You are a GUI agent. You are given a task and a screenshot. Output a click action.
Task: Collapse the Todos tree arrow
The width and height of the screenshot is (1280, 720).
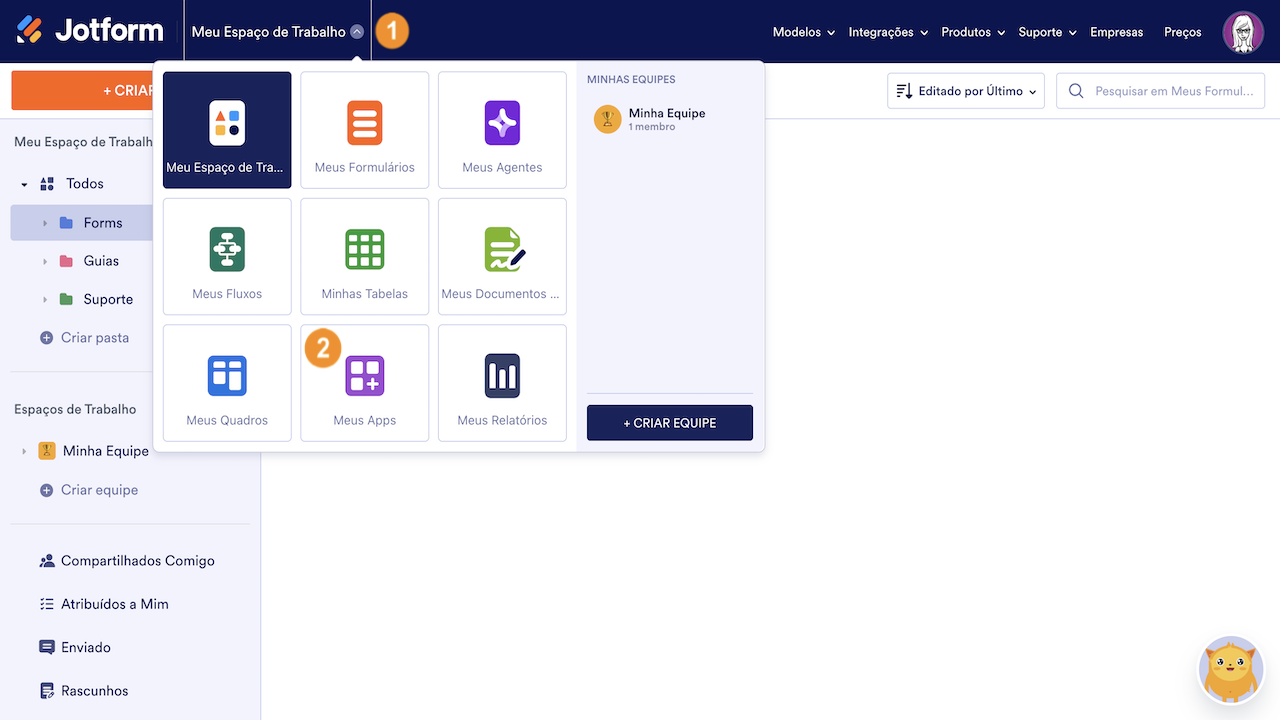(x=24, y=185)
